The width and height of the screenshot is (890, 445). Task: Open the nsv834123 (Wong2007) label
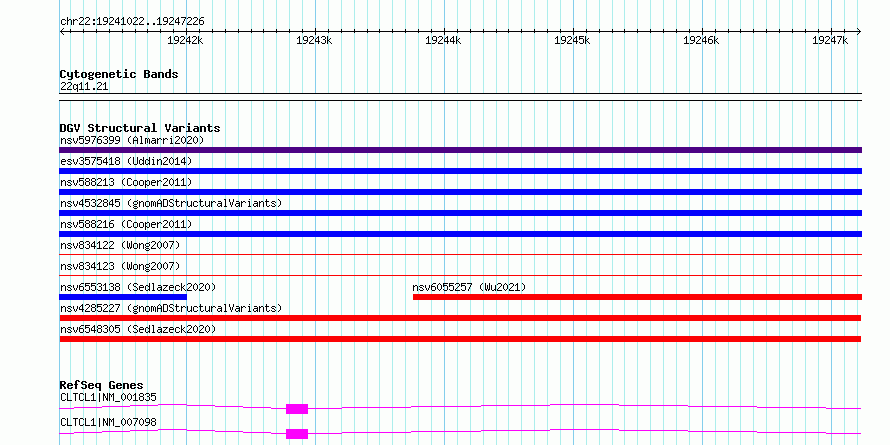120,266
